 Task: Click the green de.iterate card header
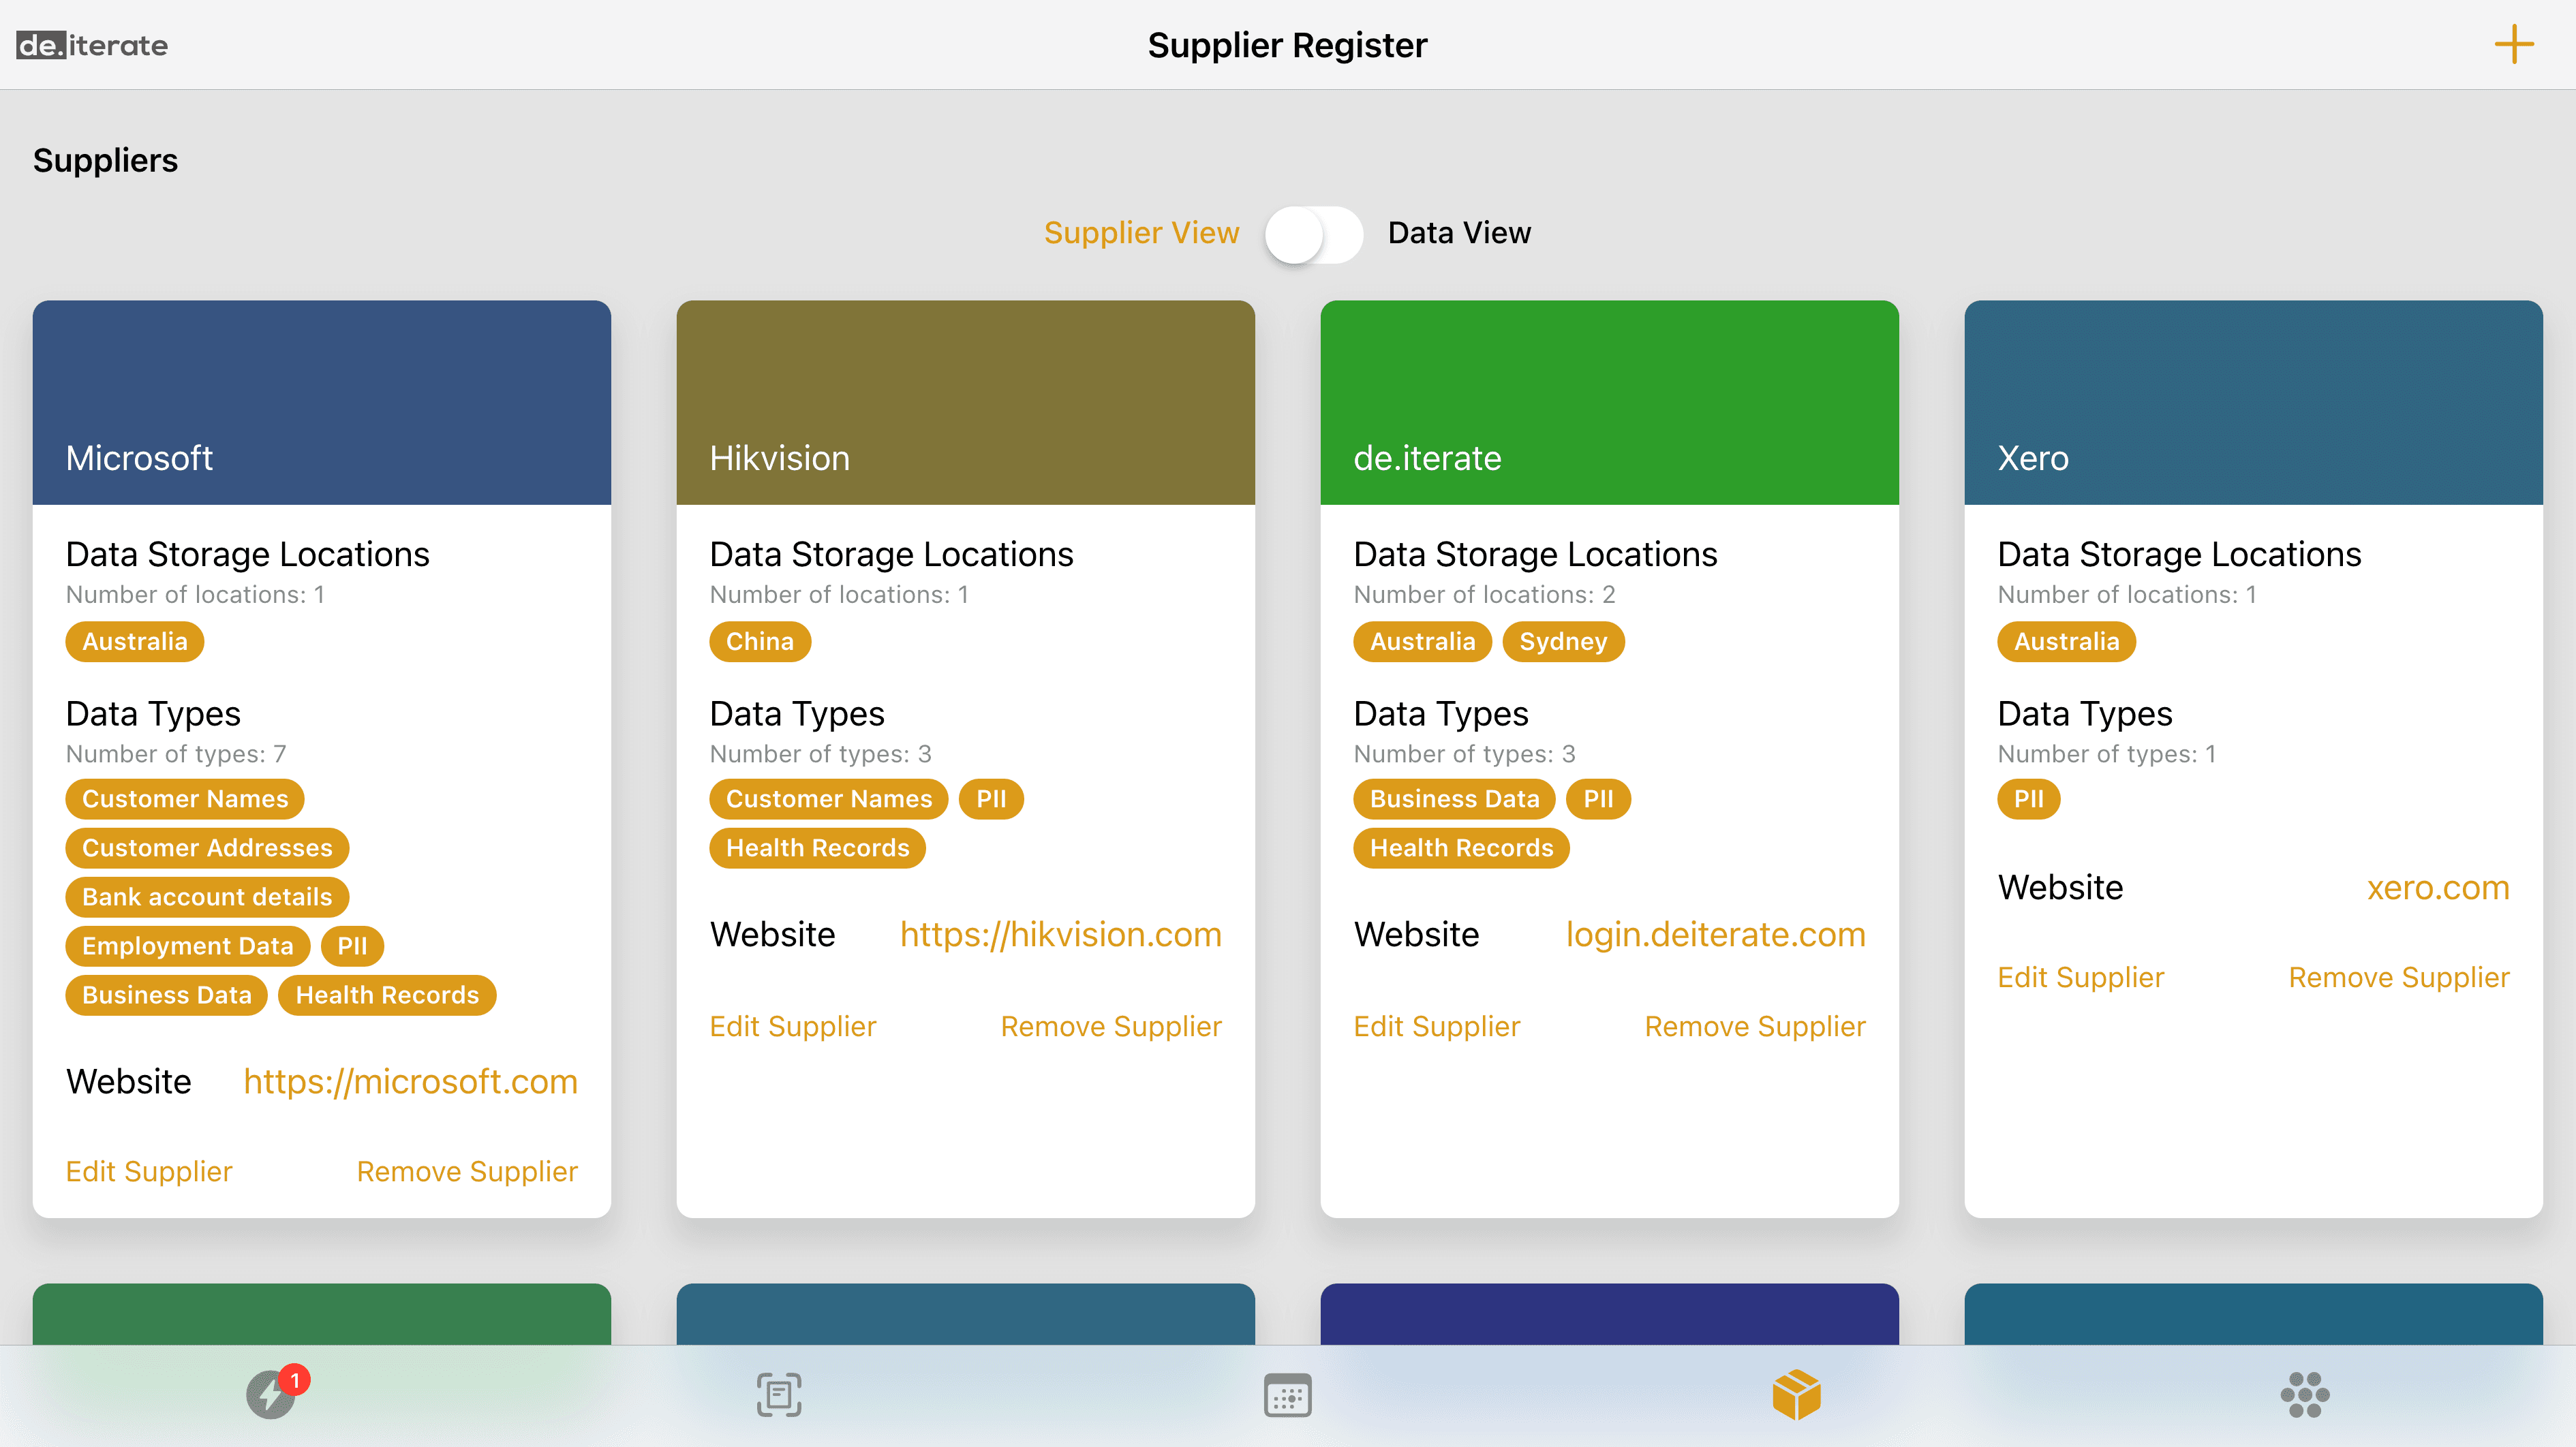[x=1609, y=402]
